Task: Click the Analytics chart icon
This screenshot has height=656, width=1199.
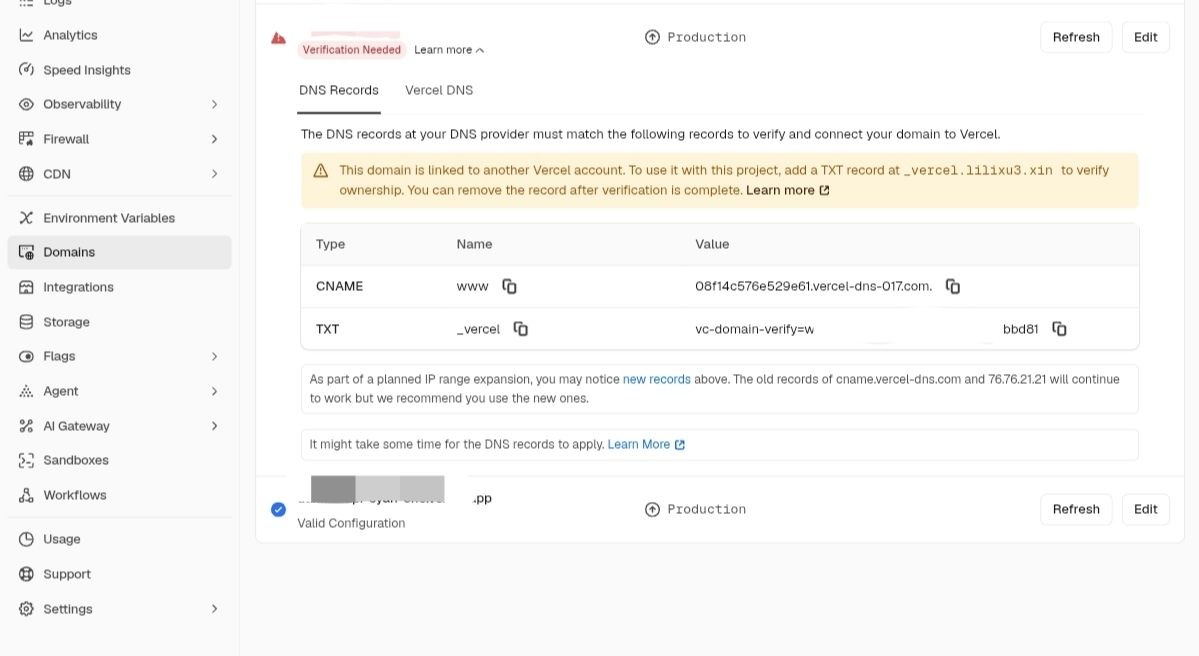Action: (x=26, y=35)
